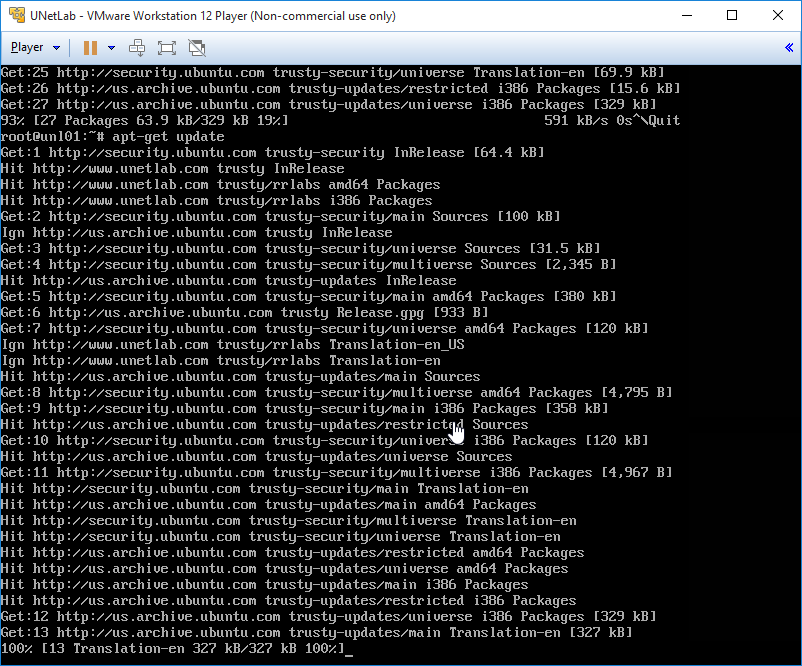Expand the Player menu dropdown arrow

57,48
